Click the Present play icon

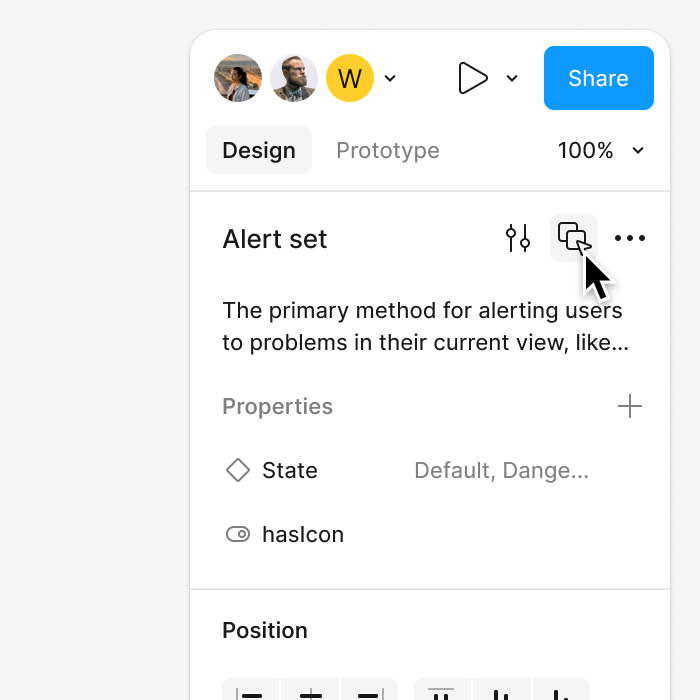click(x=472, y=78)
